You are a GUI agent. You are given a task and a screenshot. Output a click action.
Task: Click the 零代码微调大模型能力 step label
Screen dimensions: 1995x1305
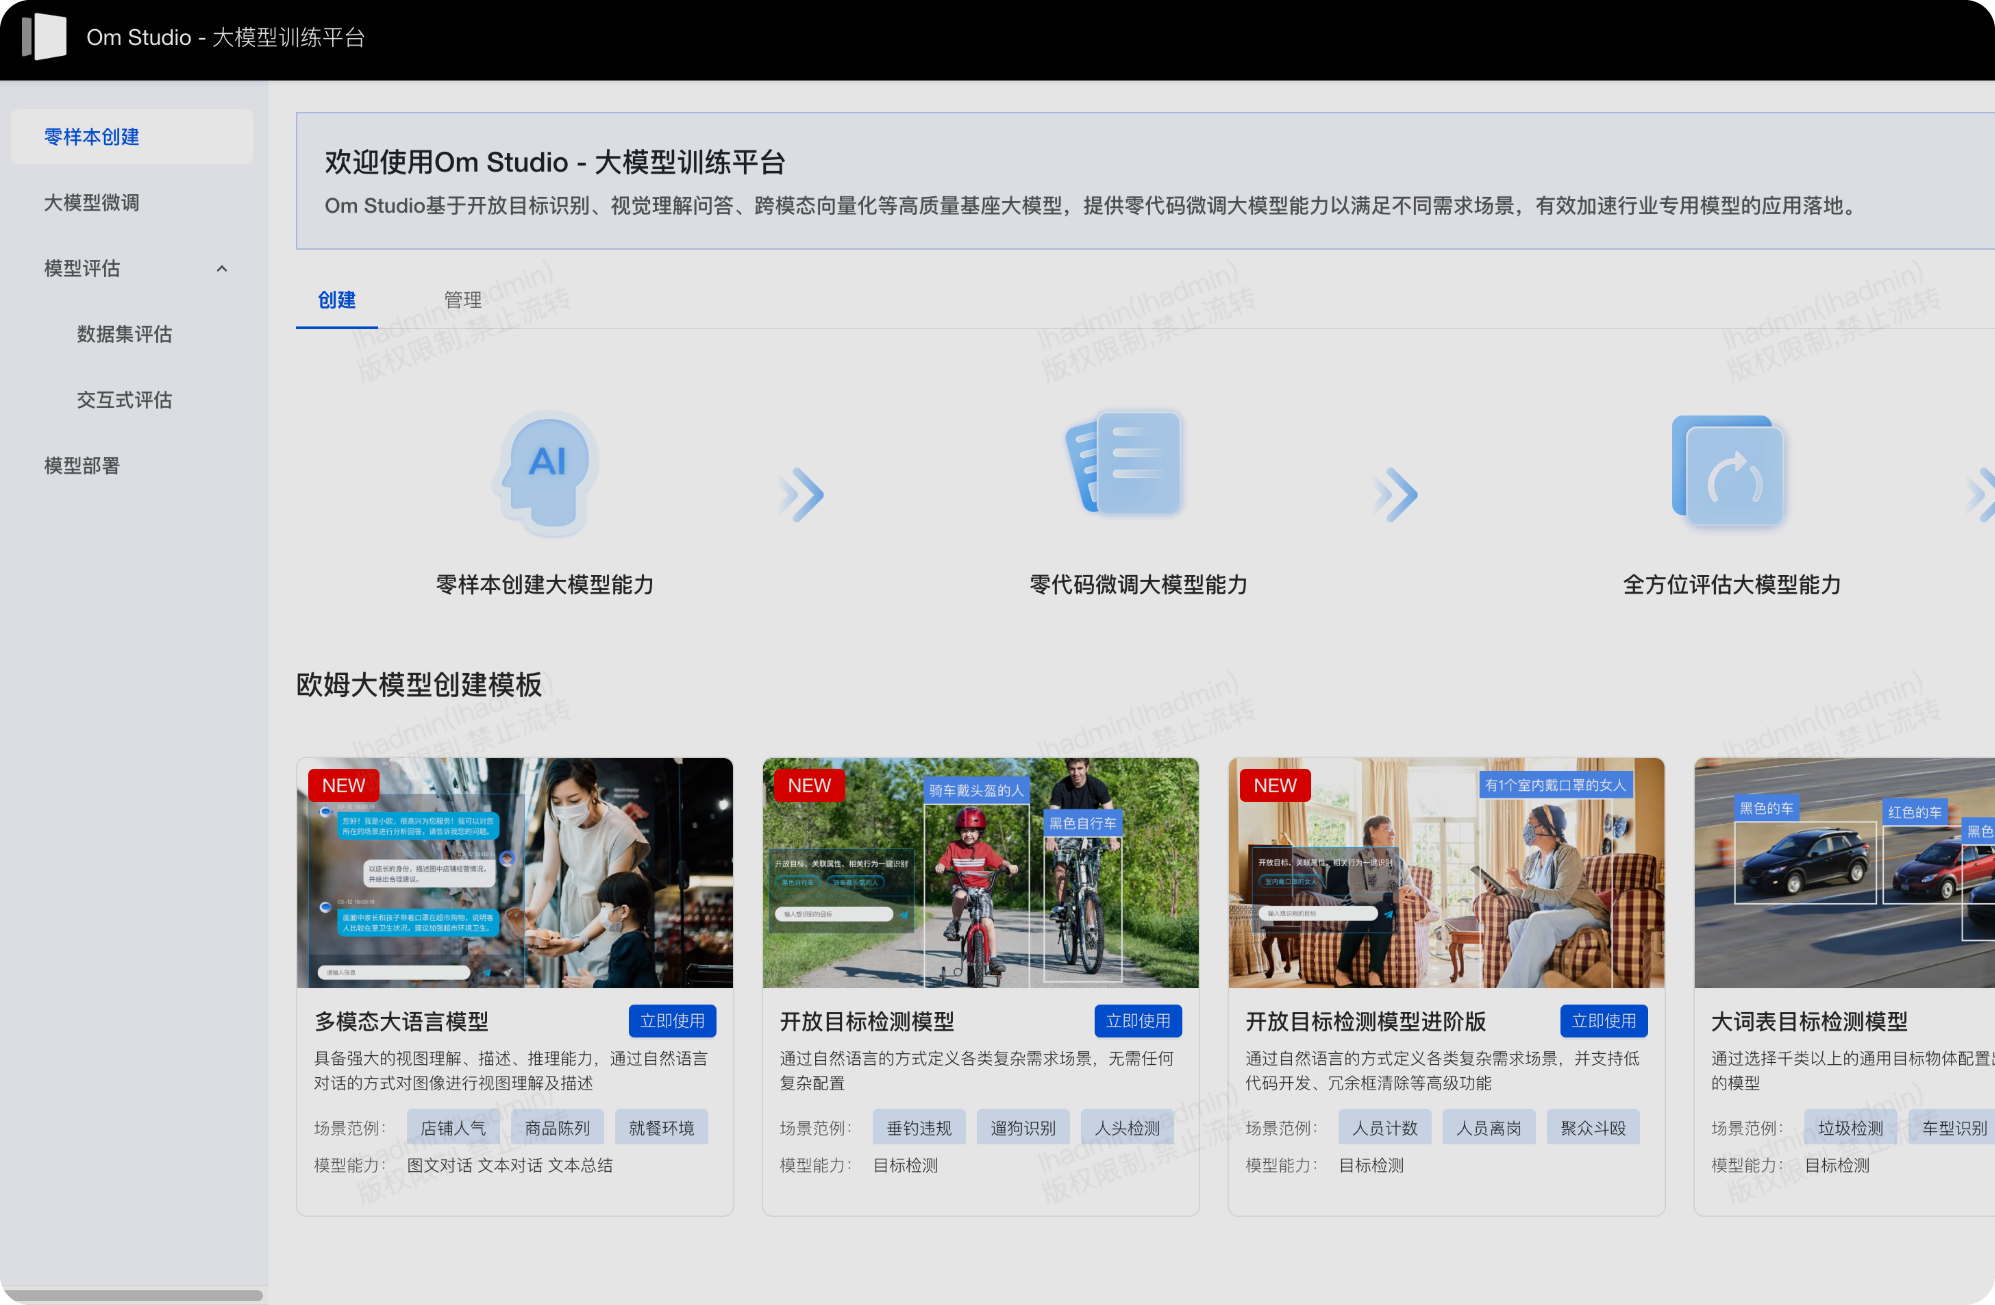(x=1139, y=585)
